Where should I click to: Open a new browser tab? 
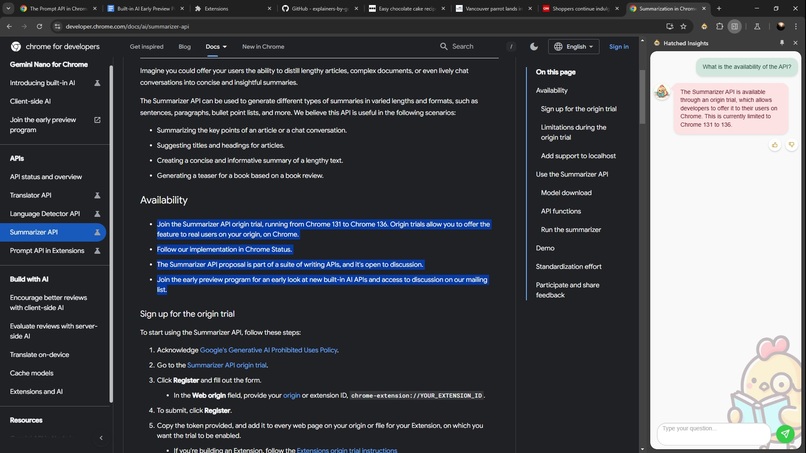click(x=719, y=8)
